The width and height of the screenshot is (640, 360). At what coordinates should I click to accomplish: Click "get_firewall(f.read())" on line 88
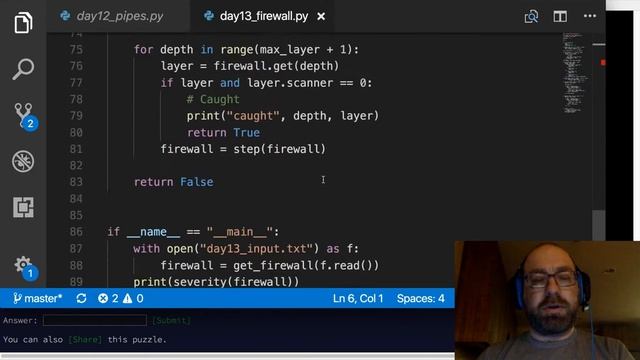coord(306,265)
